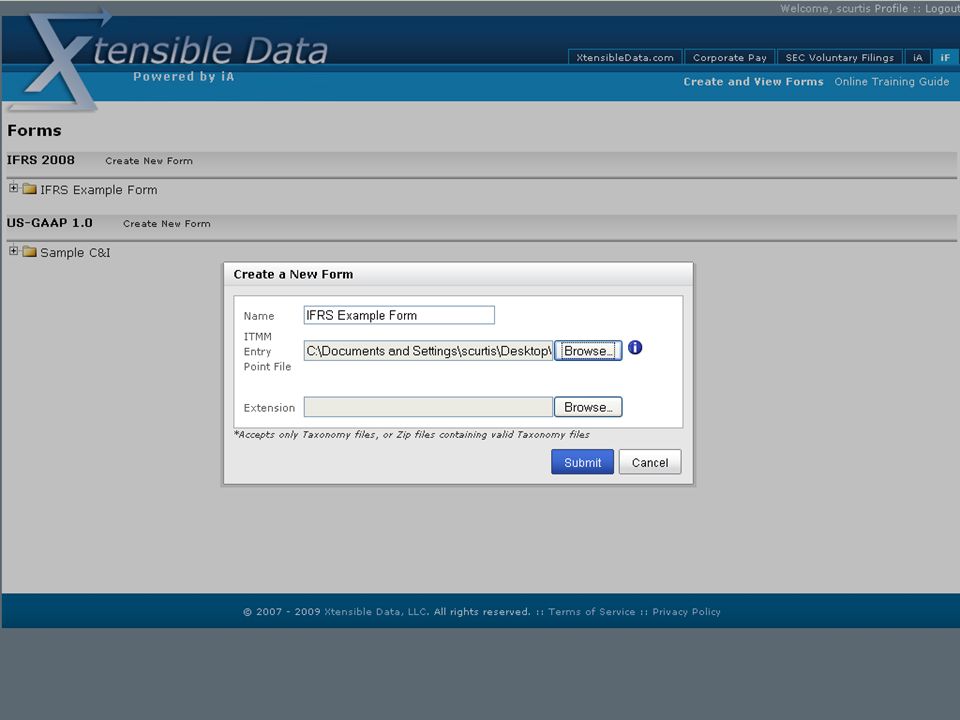Open Create and View Forms menu
Image resolution: width=960 pixels, height=720 pixels.
tap(754, 81)
